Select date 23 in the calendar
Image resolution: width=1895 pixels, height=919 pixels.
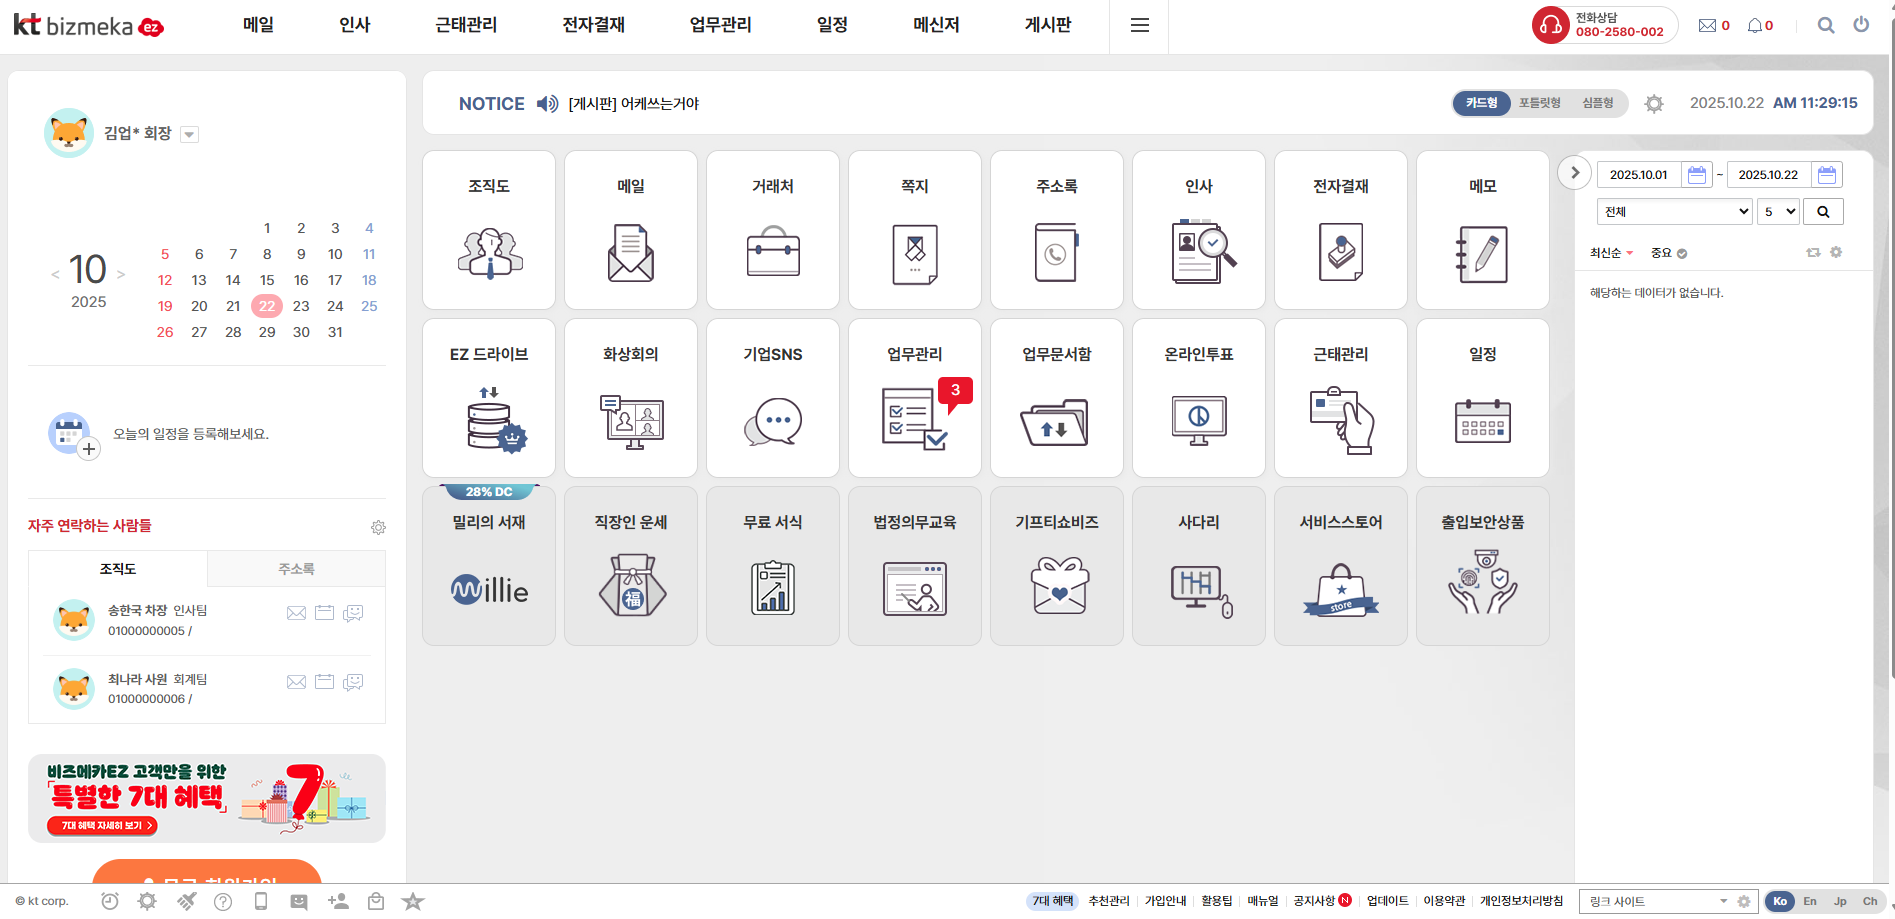[301, 306]
